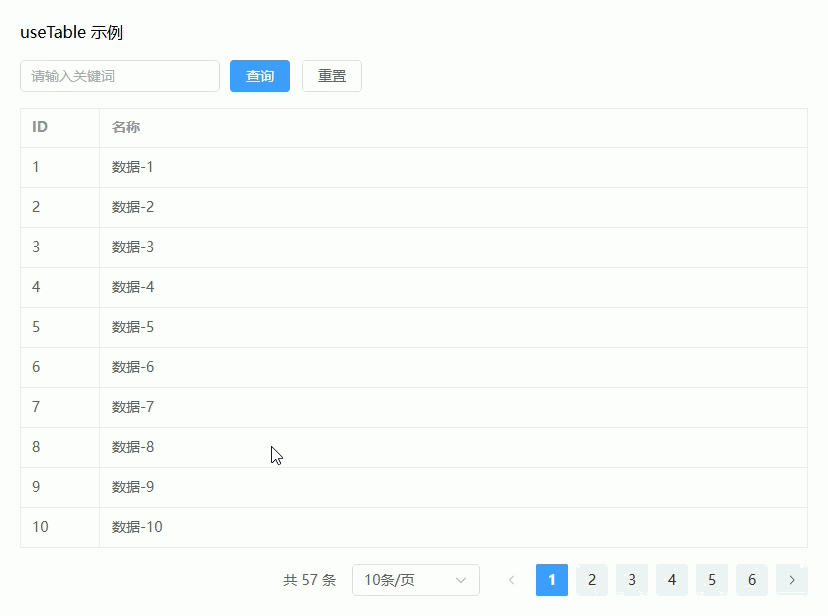Navigate to page 5 in pagination

712,580
